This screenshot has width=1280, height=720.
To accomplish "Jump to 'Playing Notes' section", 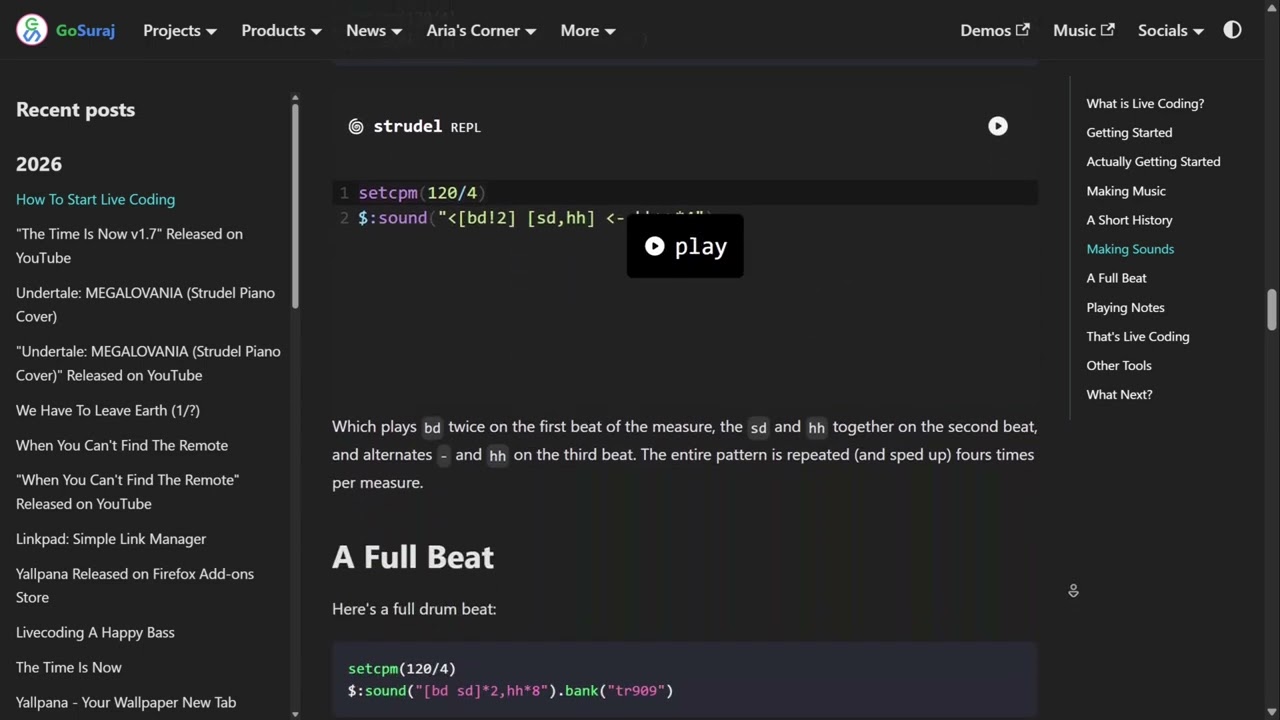I will tap(1125, 307).
